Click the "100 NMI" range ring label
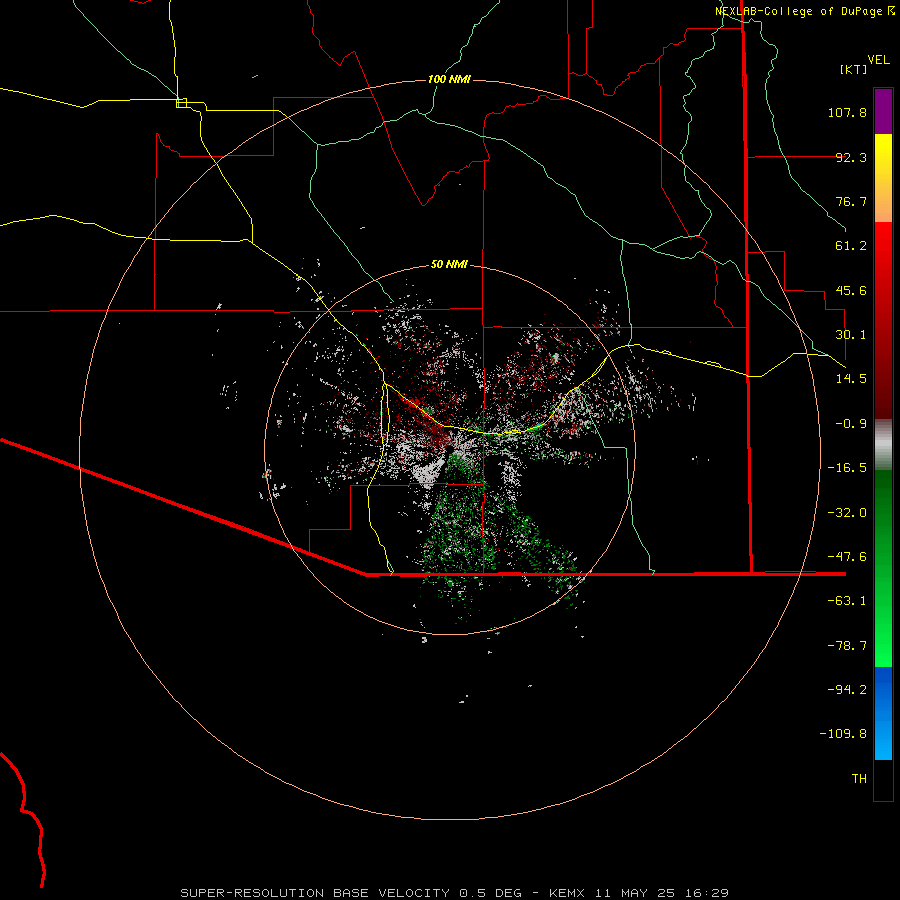The width and height of the screenshot is (900, 900). [449, 79]
